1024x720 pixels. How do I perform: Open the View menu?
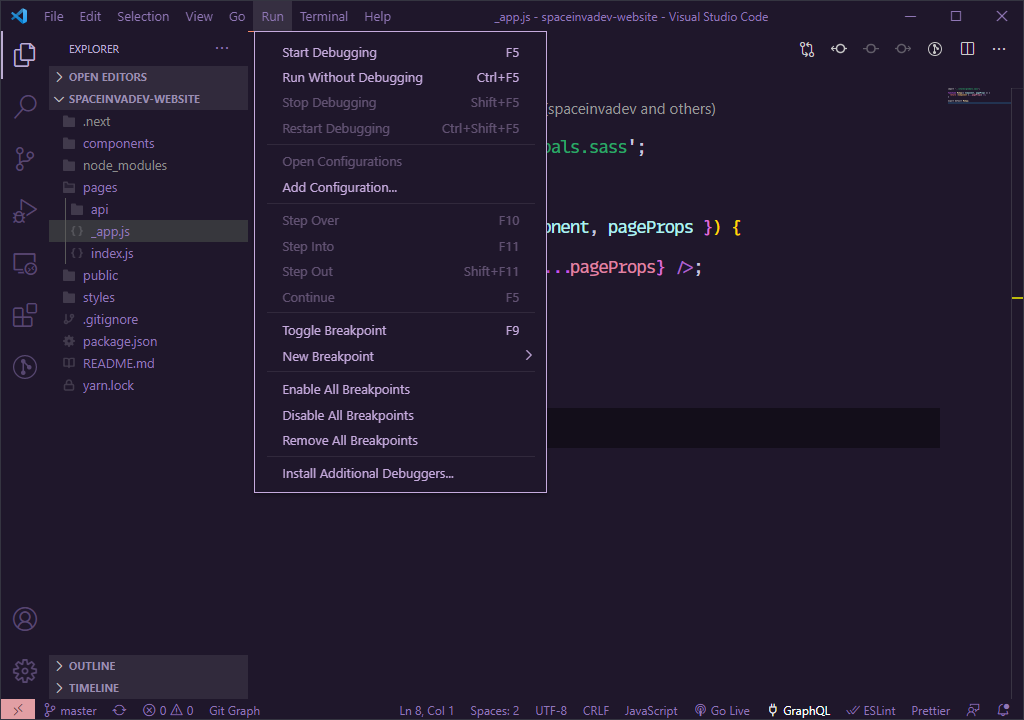point(199,16)
